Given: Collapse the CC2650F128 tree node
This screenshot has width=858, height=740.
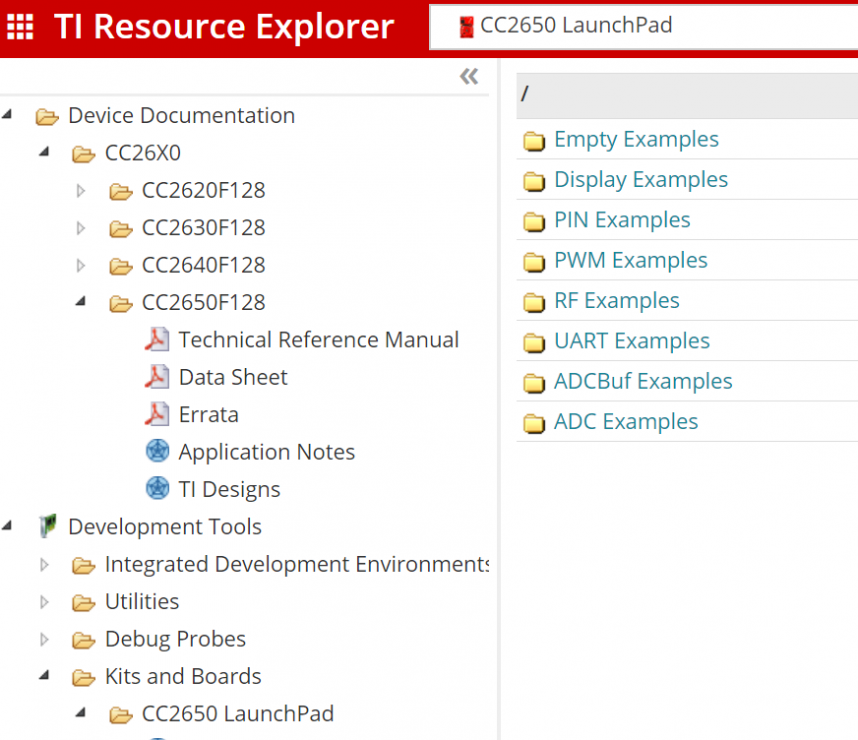Looking at the screenshot, I should click(x=82, y=302).
